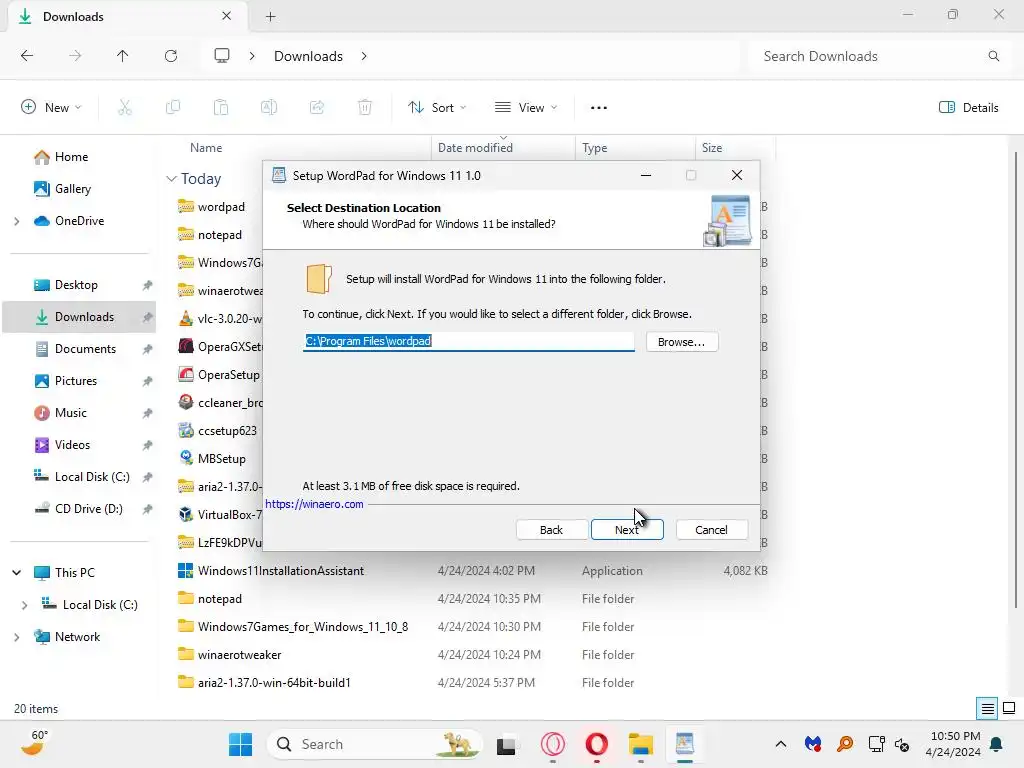
Task: Select Windows7Games_for_Windows_11_10_8 folder
Action: (x=303, y=627)
